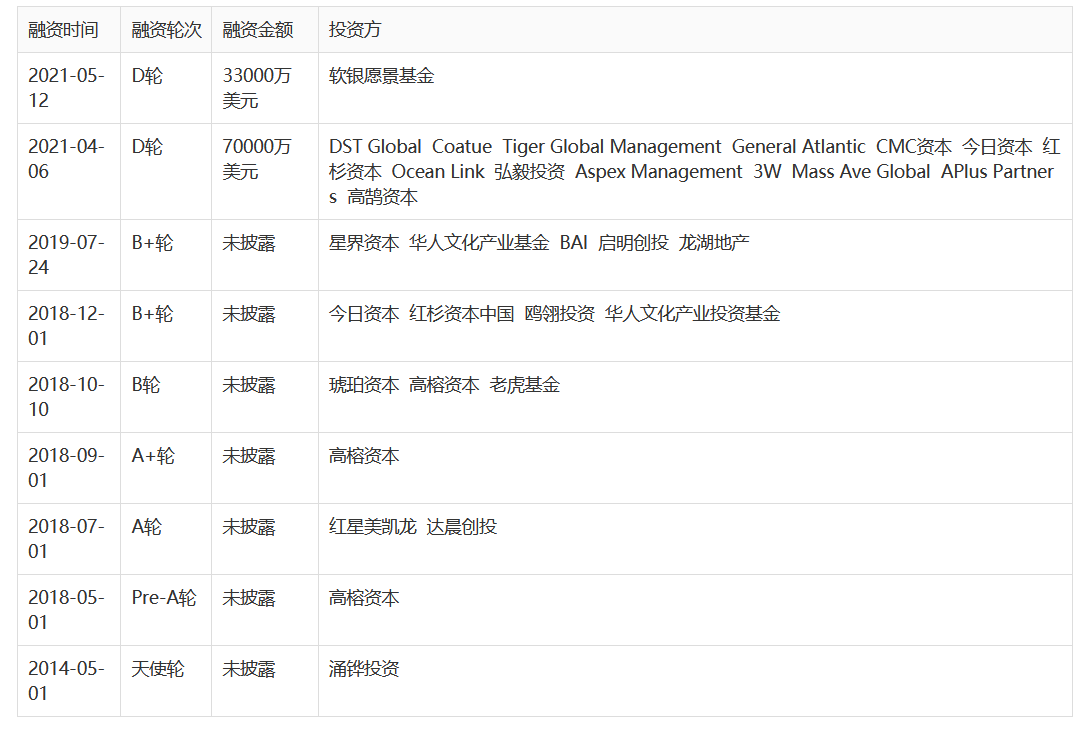Click investor 弘毅投资
1088x733 pixels.
529,171
